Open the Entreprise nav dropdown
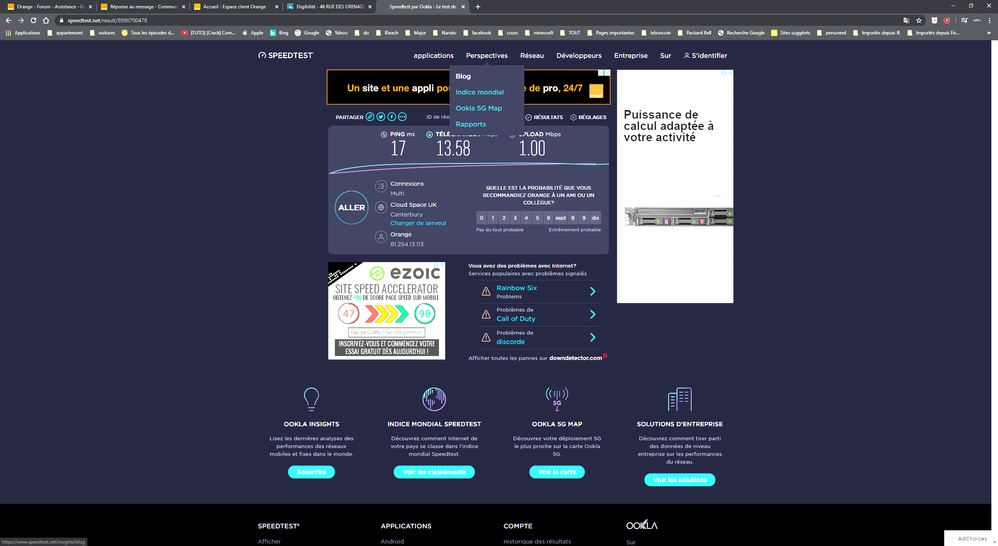998x546 pixels. 631,55
